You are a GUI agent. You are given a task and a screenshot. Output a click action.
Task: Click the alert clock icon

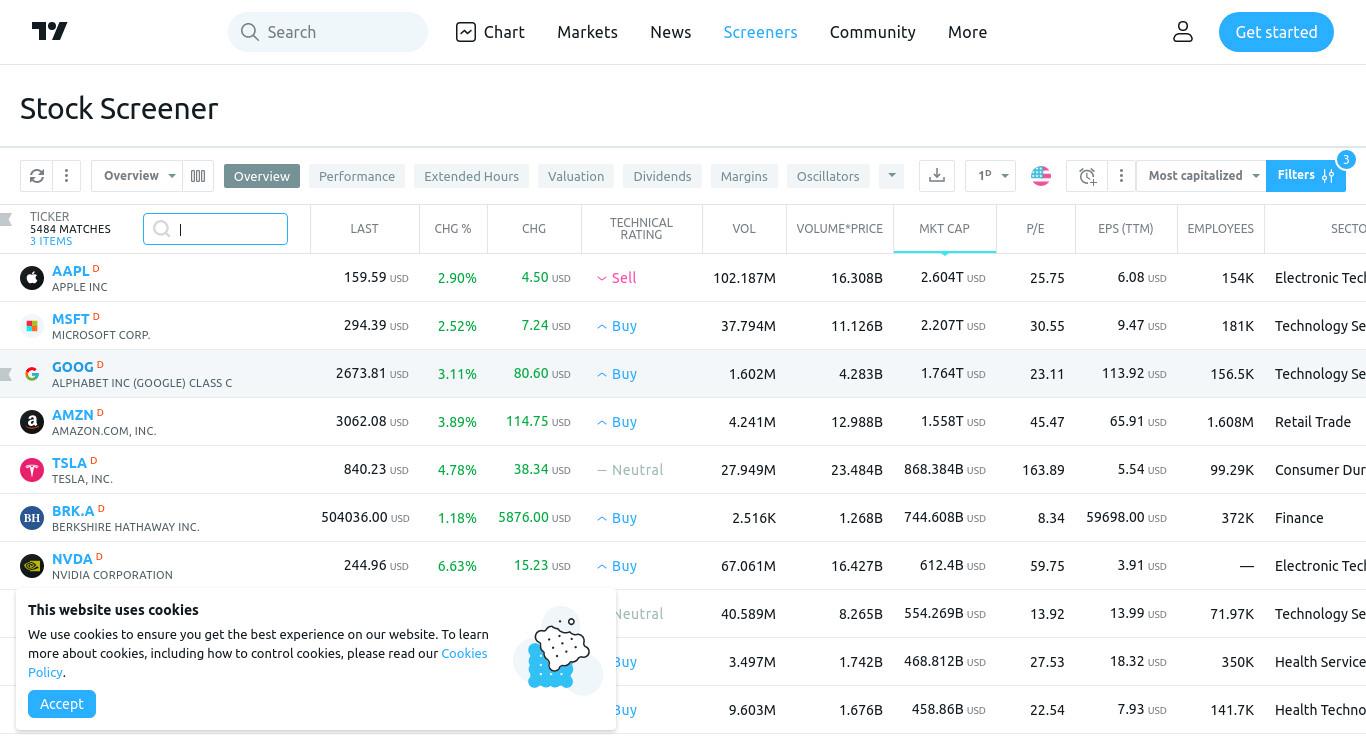click(x=1087, y=176)
